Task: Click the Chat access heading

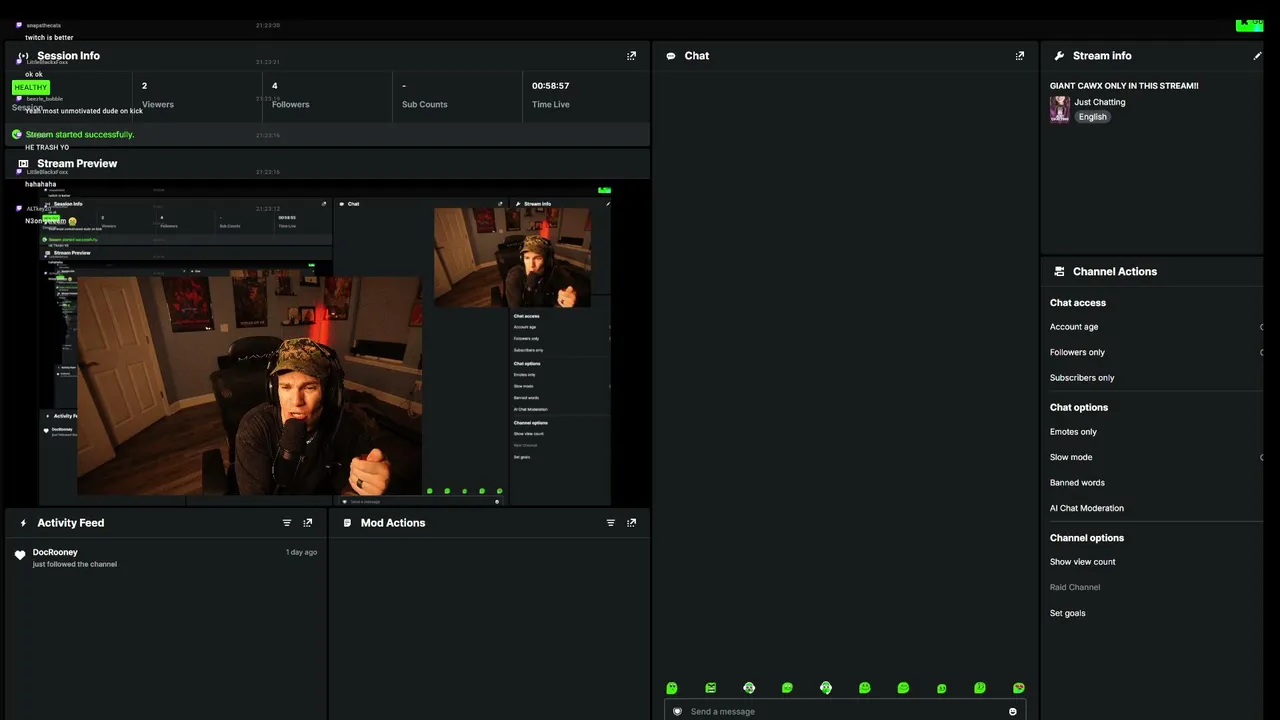Action: pos(1078,303)
